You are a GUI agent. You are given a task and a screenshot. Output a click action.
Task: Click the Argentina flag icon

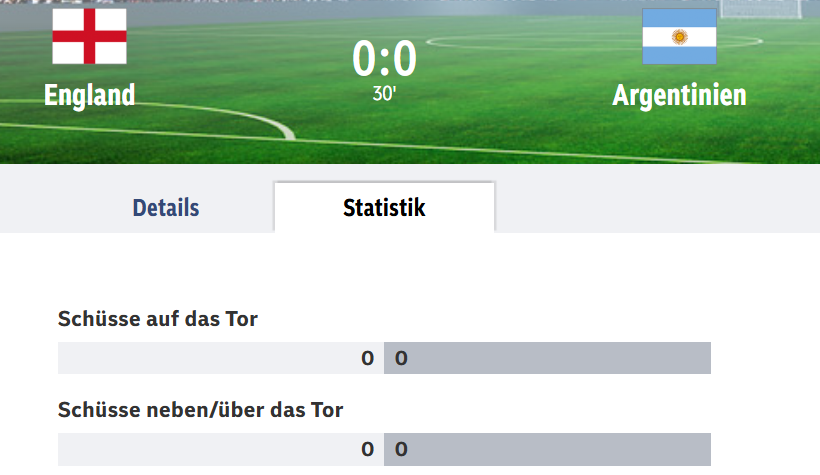pos(679,36)
